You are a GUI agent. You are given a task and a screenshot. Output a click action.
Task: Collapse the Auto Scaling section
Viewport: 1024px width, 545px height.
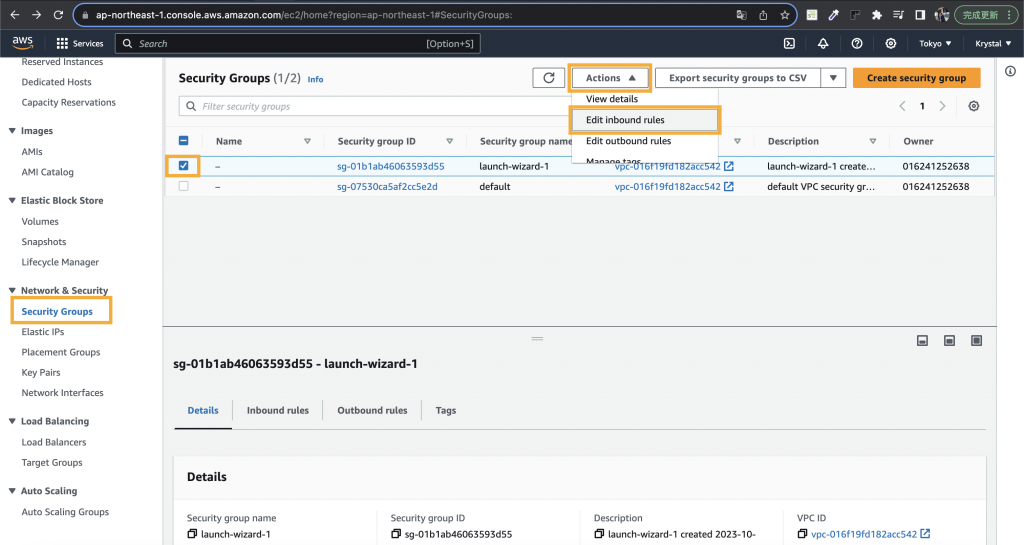(12, 491)
